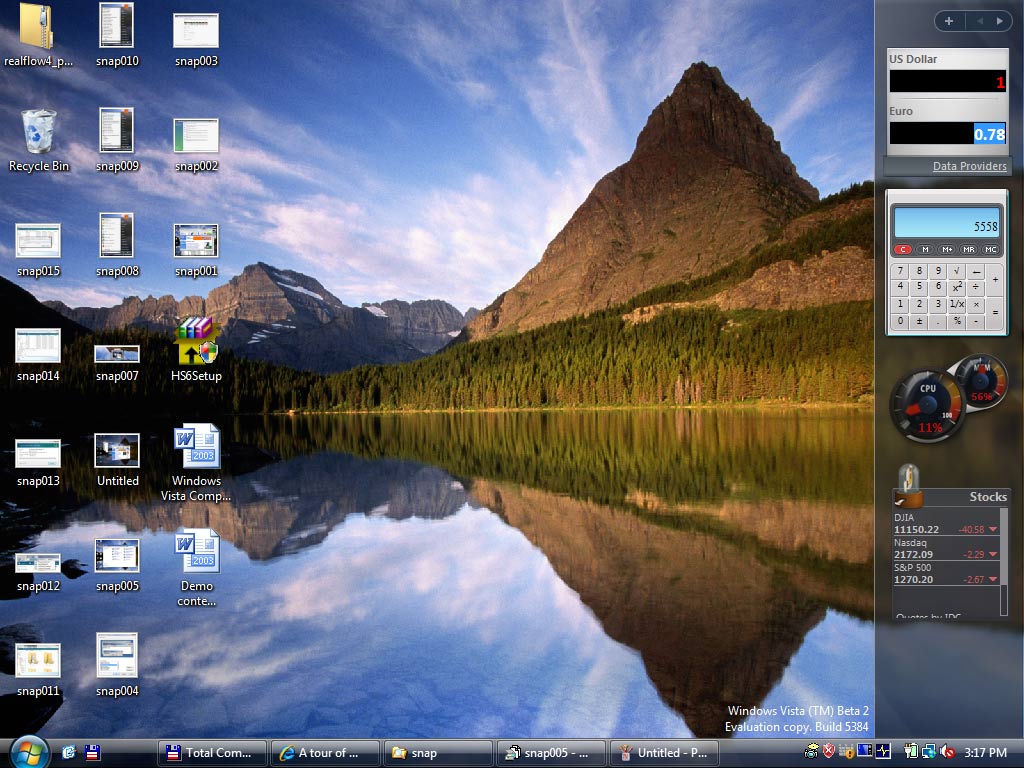Screen dimensions: 1024x768
Task: Click the Stocks gadget vertical scrollbar
Action: pos(1004,560)
